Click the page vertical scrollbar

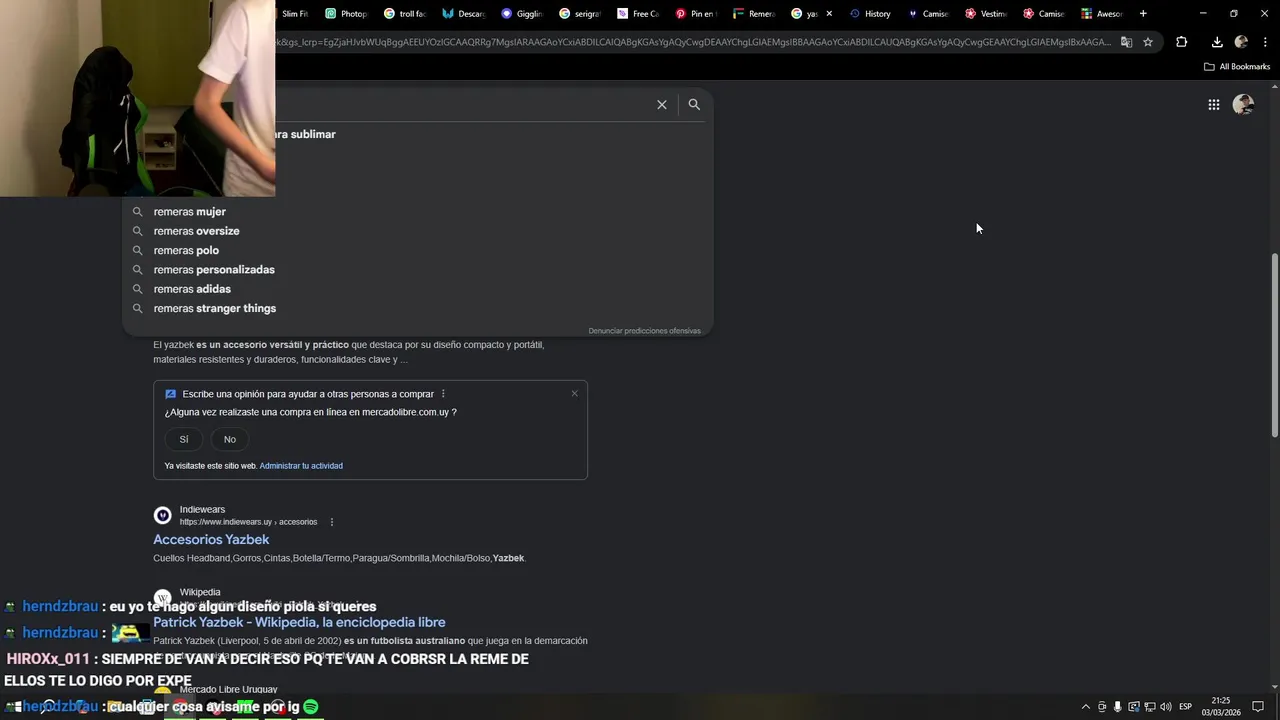(x=1274, y=345)
